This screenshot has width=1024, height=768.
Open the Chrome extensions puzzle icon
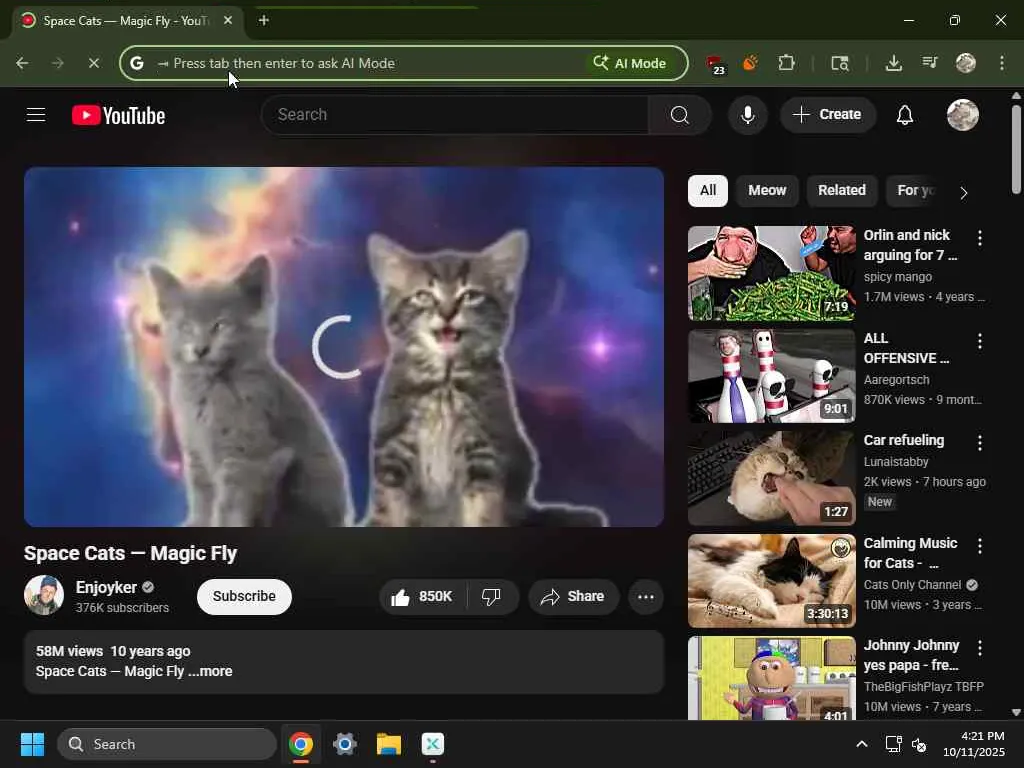coord(786,63)
